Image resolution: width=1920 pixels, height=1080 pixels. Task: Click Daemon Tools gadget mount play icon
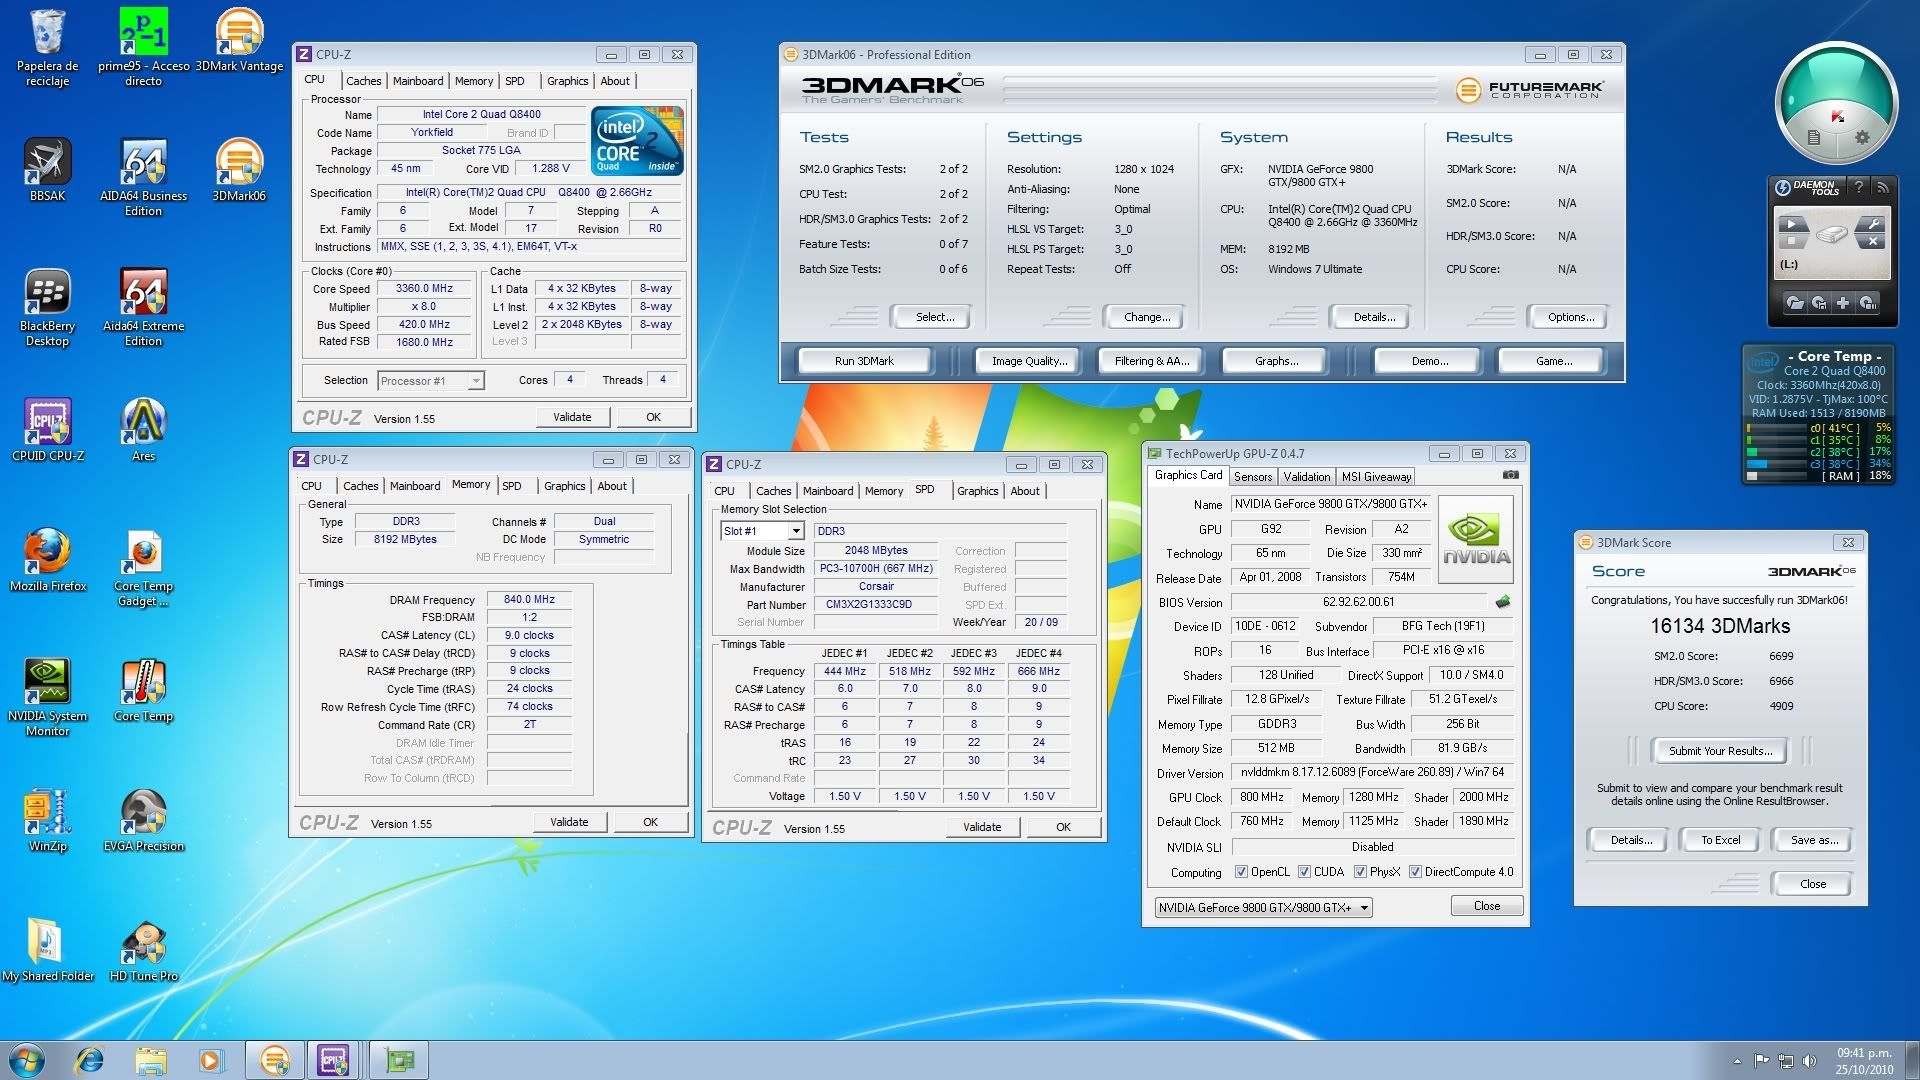point(1791,224)
